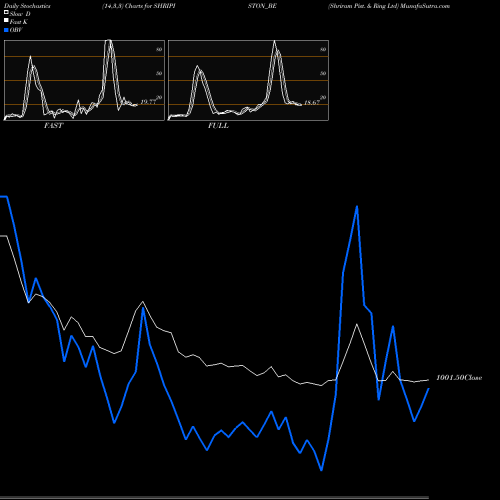Click the FAST stochastic chart thumbnail
500x500 pixels.
[x=84, y=80]
